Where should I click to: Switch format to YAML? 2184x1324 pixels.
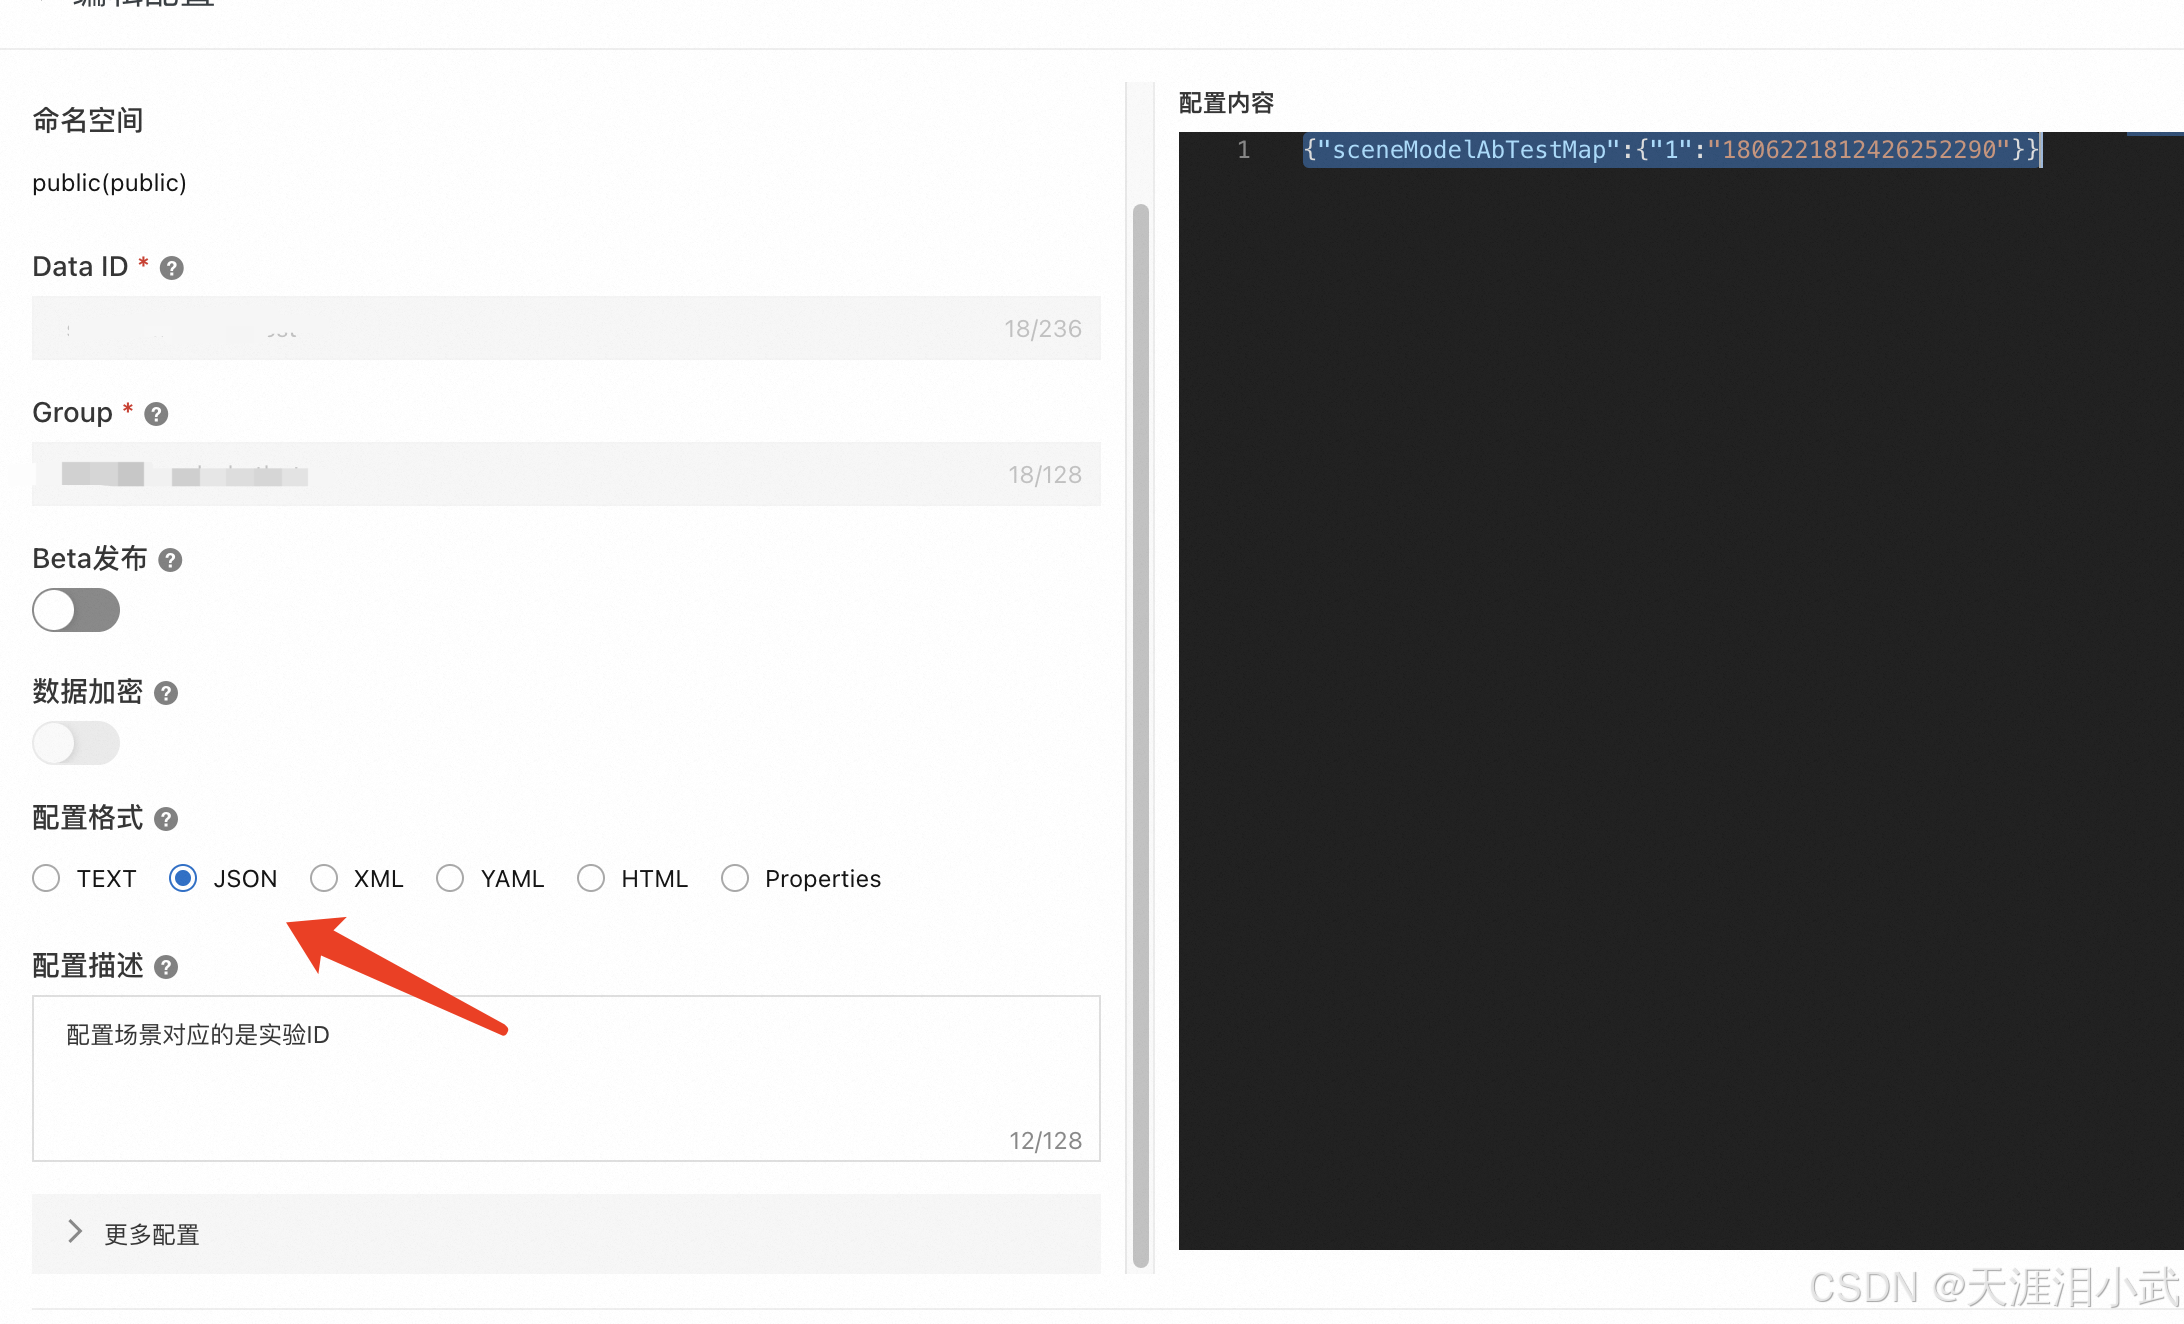(450, 878)
